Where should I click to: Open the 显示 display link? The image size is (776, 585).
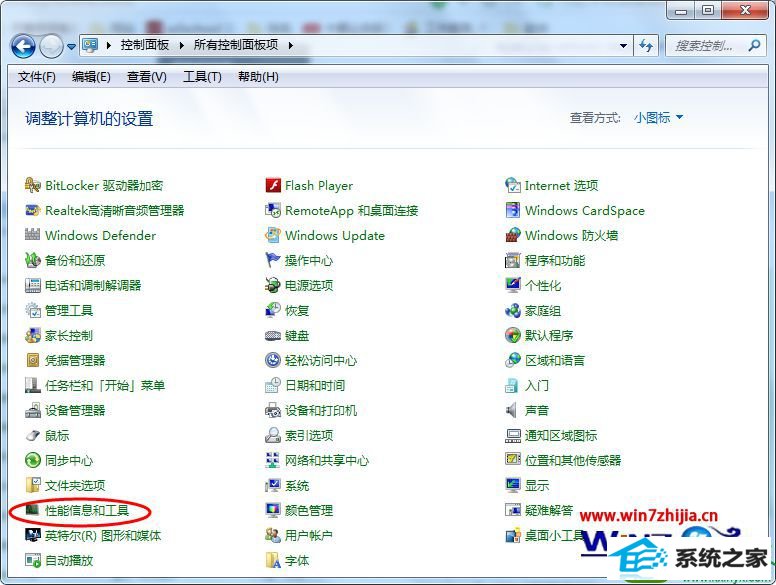[x=537, y=486]
